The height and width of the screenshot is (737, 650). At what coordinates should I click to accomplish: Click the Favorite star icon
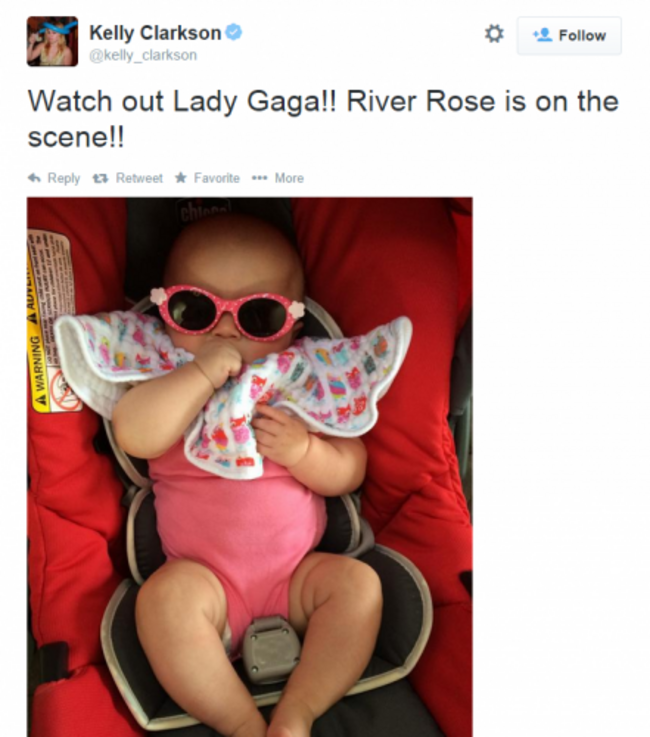click(x=181, y=178)
